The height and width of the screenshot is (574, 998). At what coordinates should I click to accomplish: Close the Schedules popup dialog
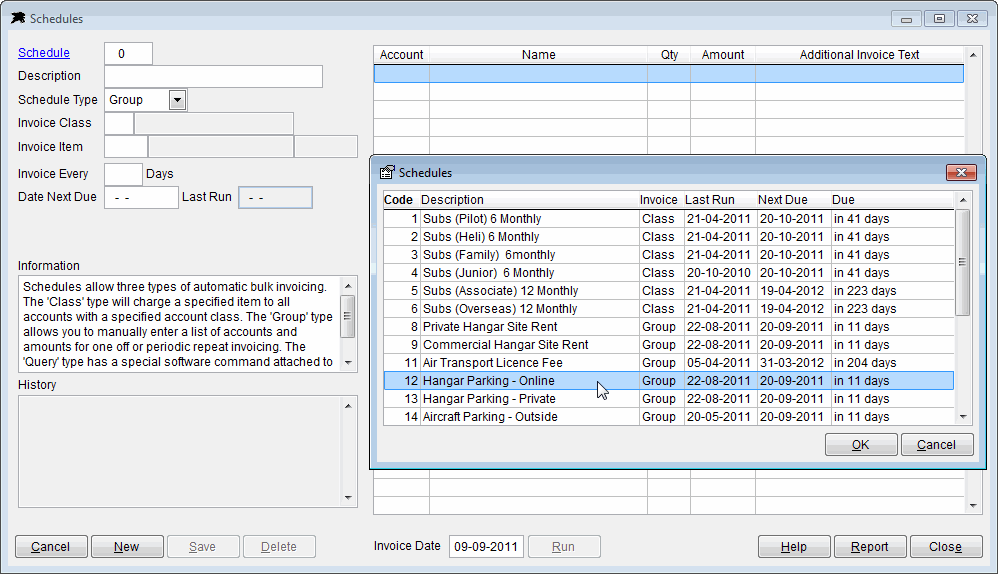coord(961,172)
